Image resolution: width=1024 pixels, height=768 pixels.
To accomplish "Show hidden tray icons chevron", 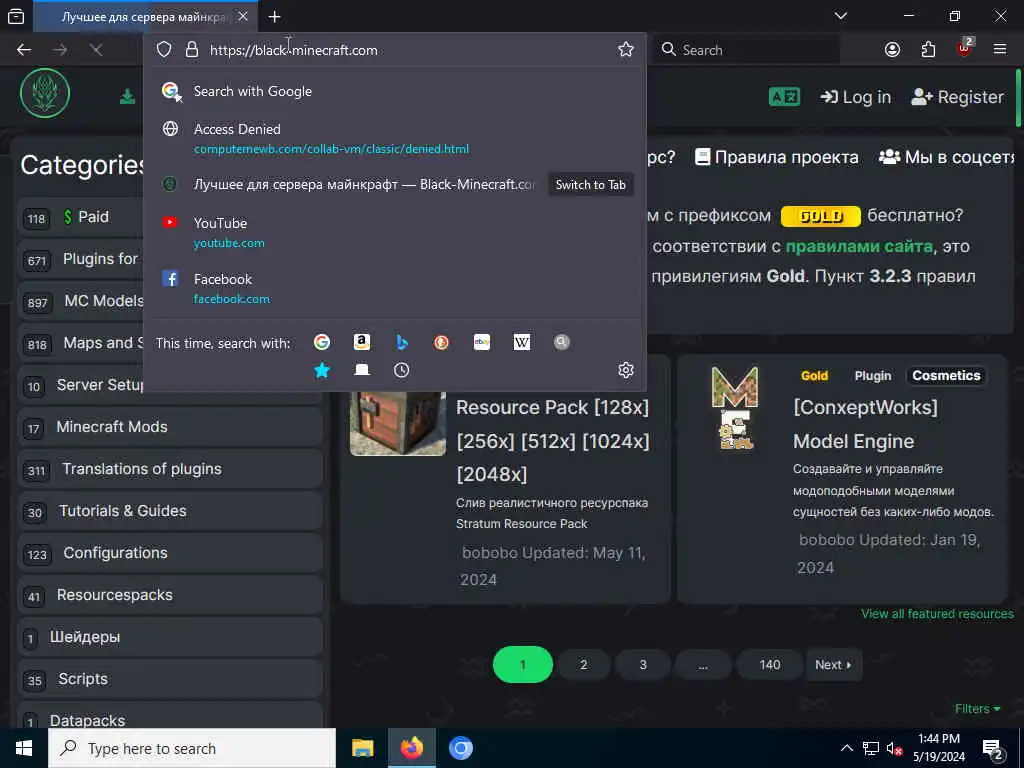I will pos(846,748).
